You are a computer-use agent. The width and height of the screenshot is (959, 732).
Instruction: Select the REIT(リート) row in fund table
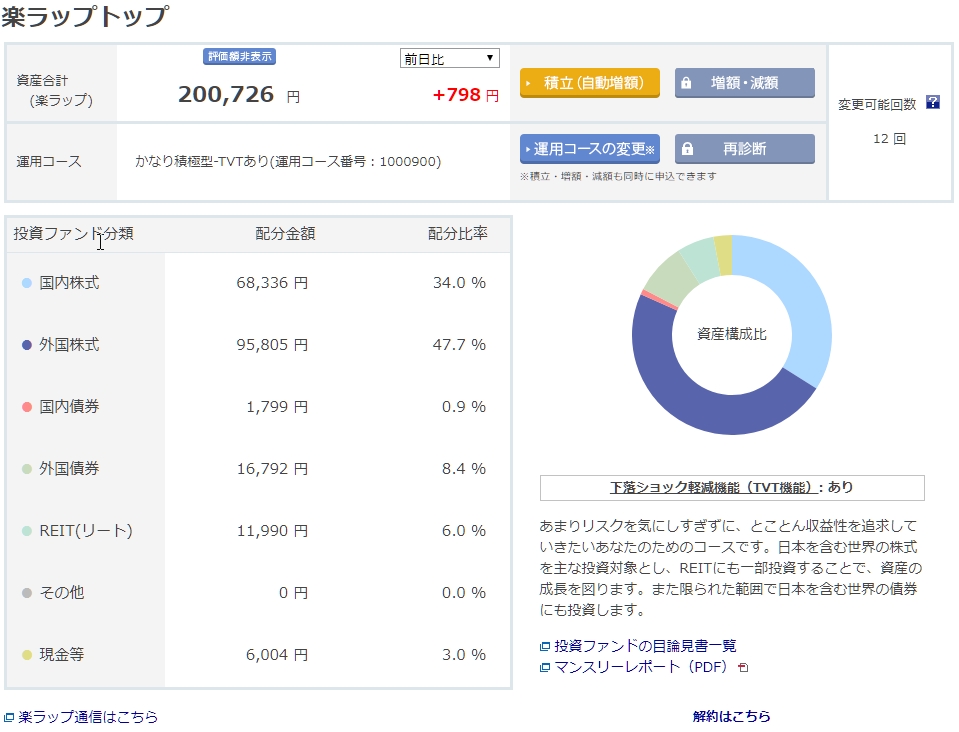point(258,531)
